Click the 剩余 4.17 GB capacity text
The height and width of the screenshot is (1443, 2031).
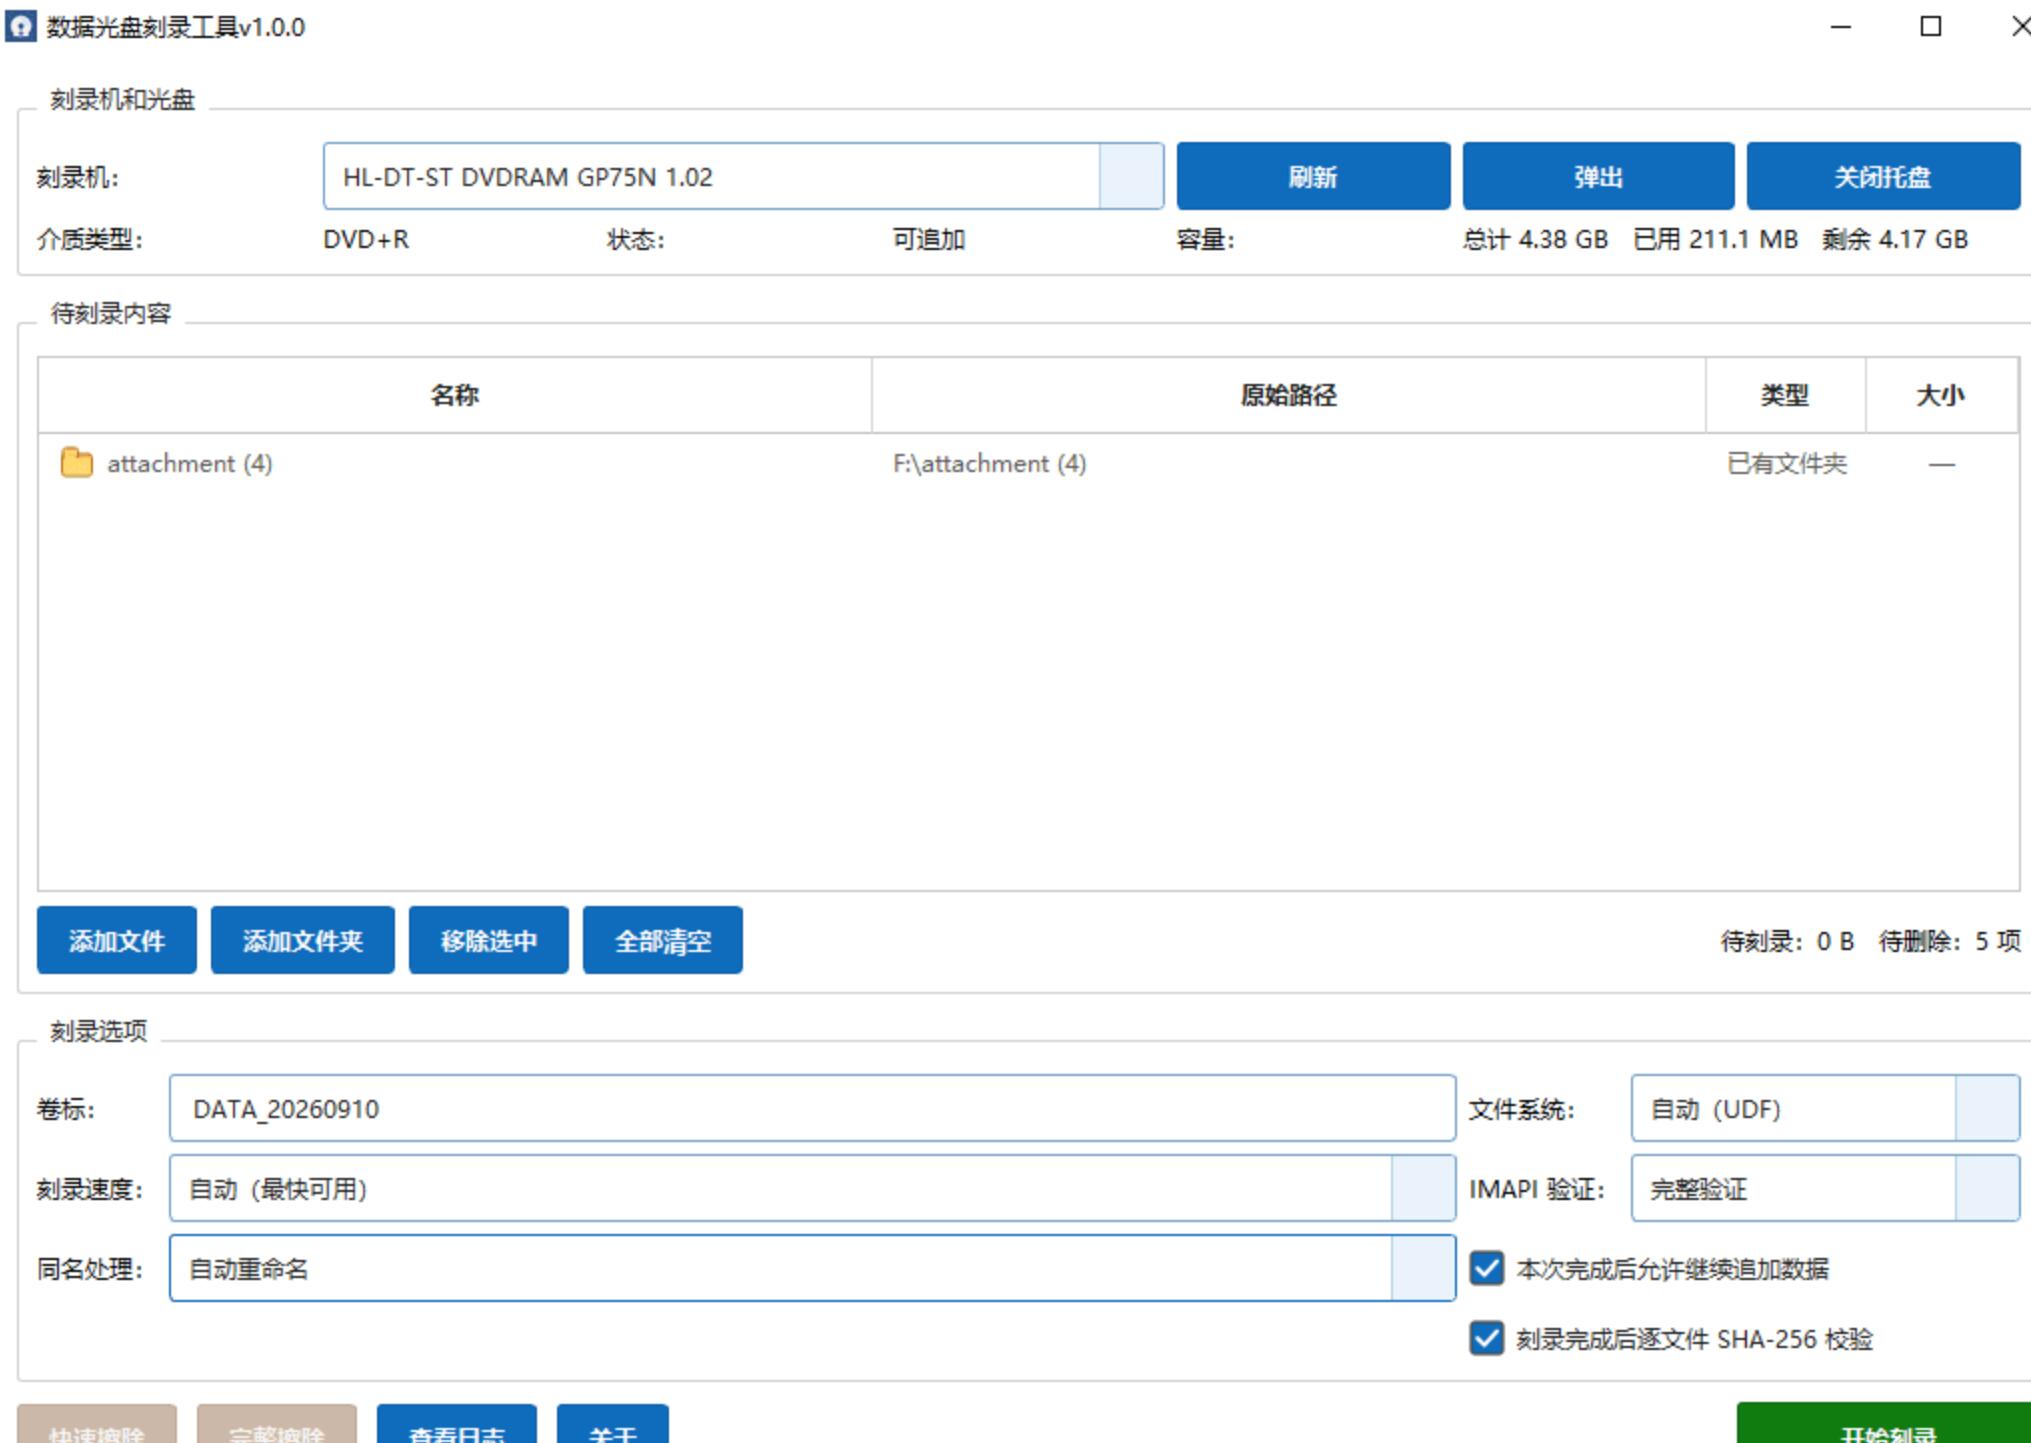(1894, 240)
